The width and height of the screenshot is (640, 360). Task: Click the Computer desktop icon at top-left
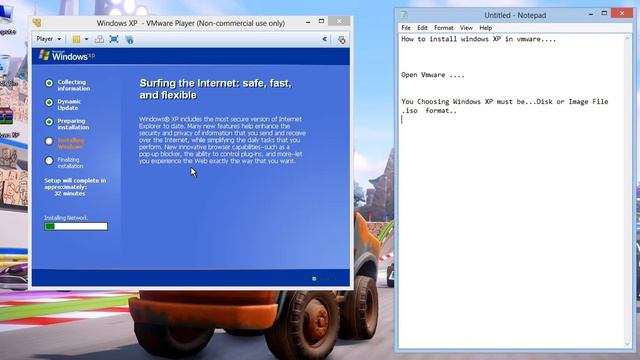(7, 14)
